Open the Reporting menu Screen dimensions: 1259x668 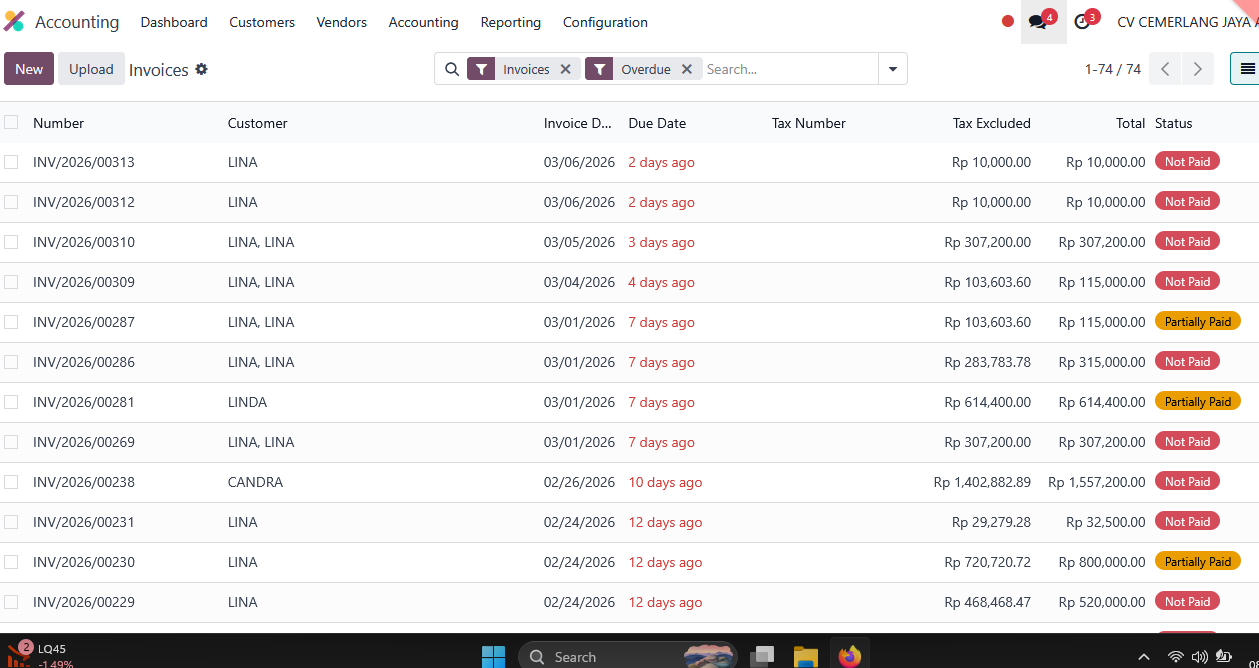point(510,22)
